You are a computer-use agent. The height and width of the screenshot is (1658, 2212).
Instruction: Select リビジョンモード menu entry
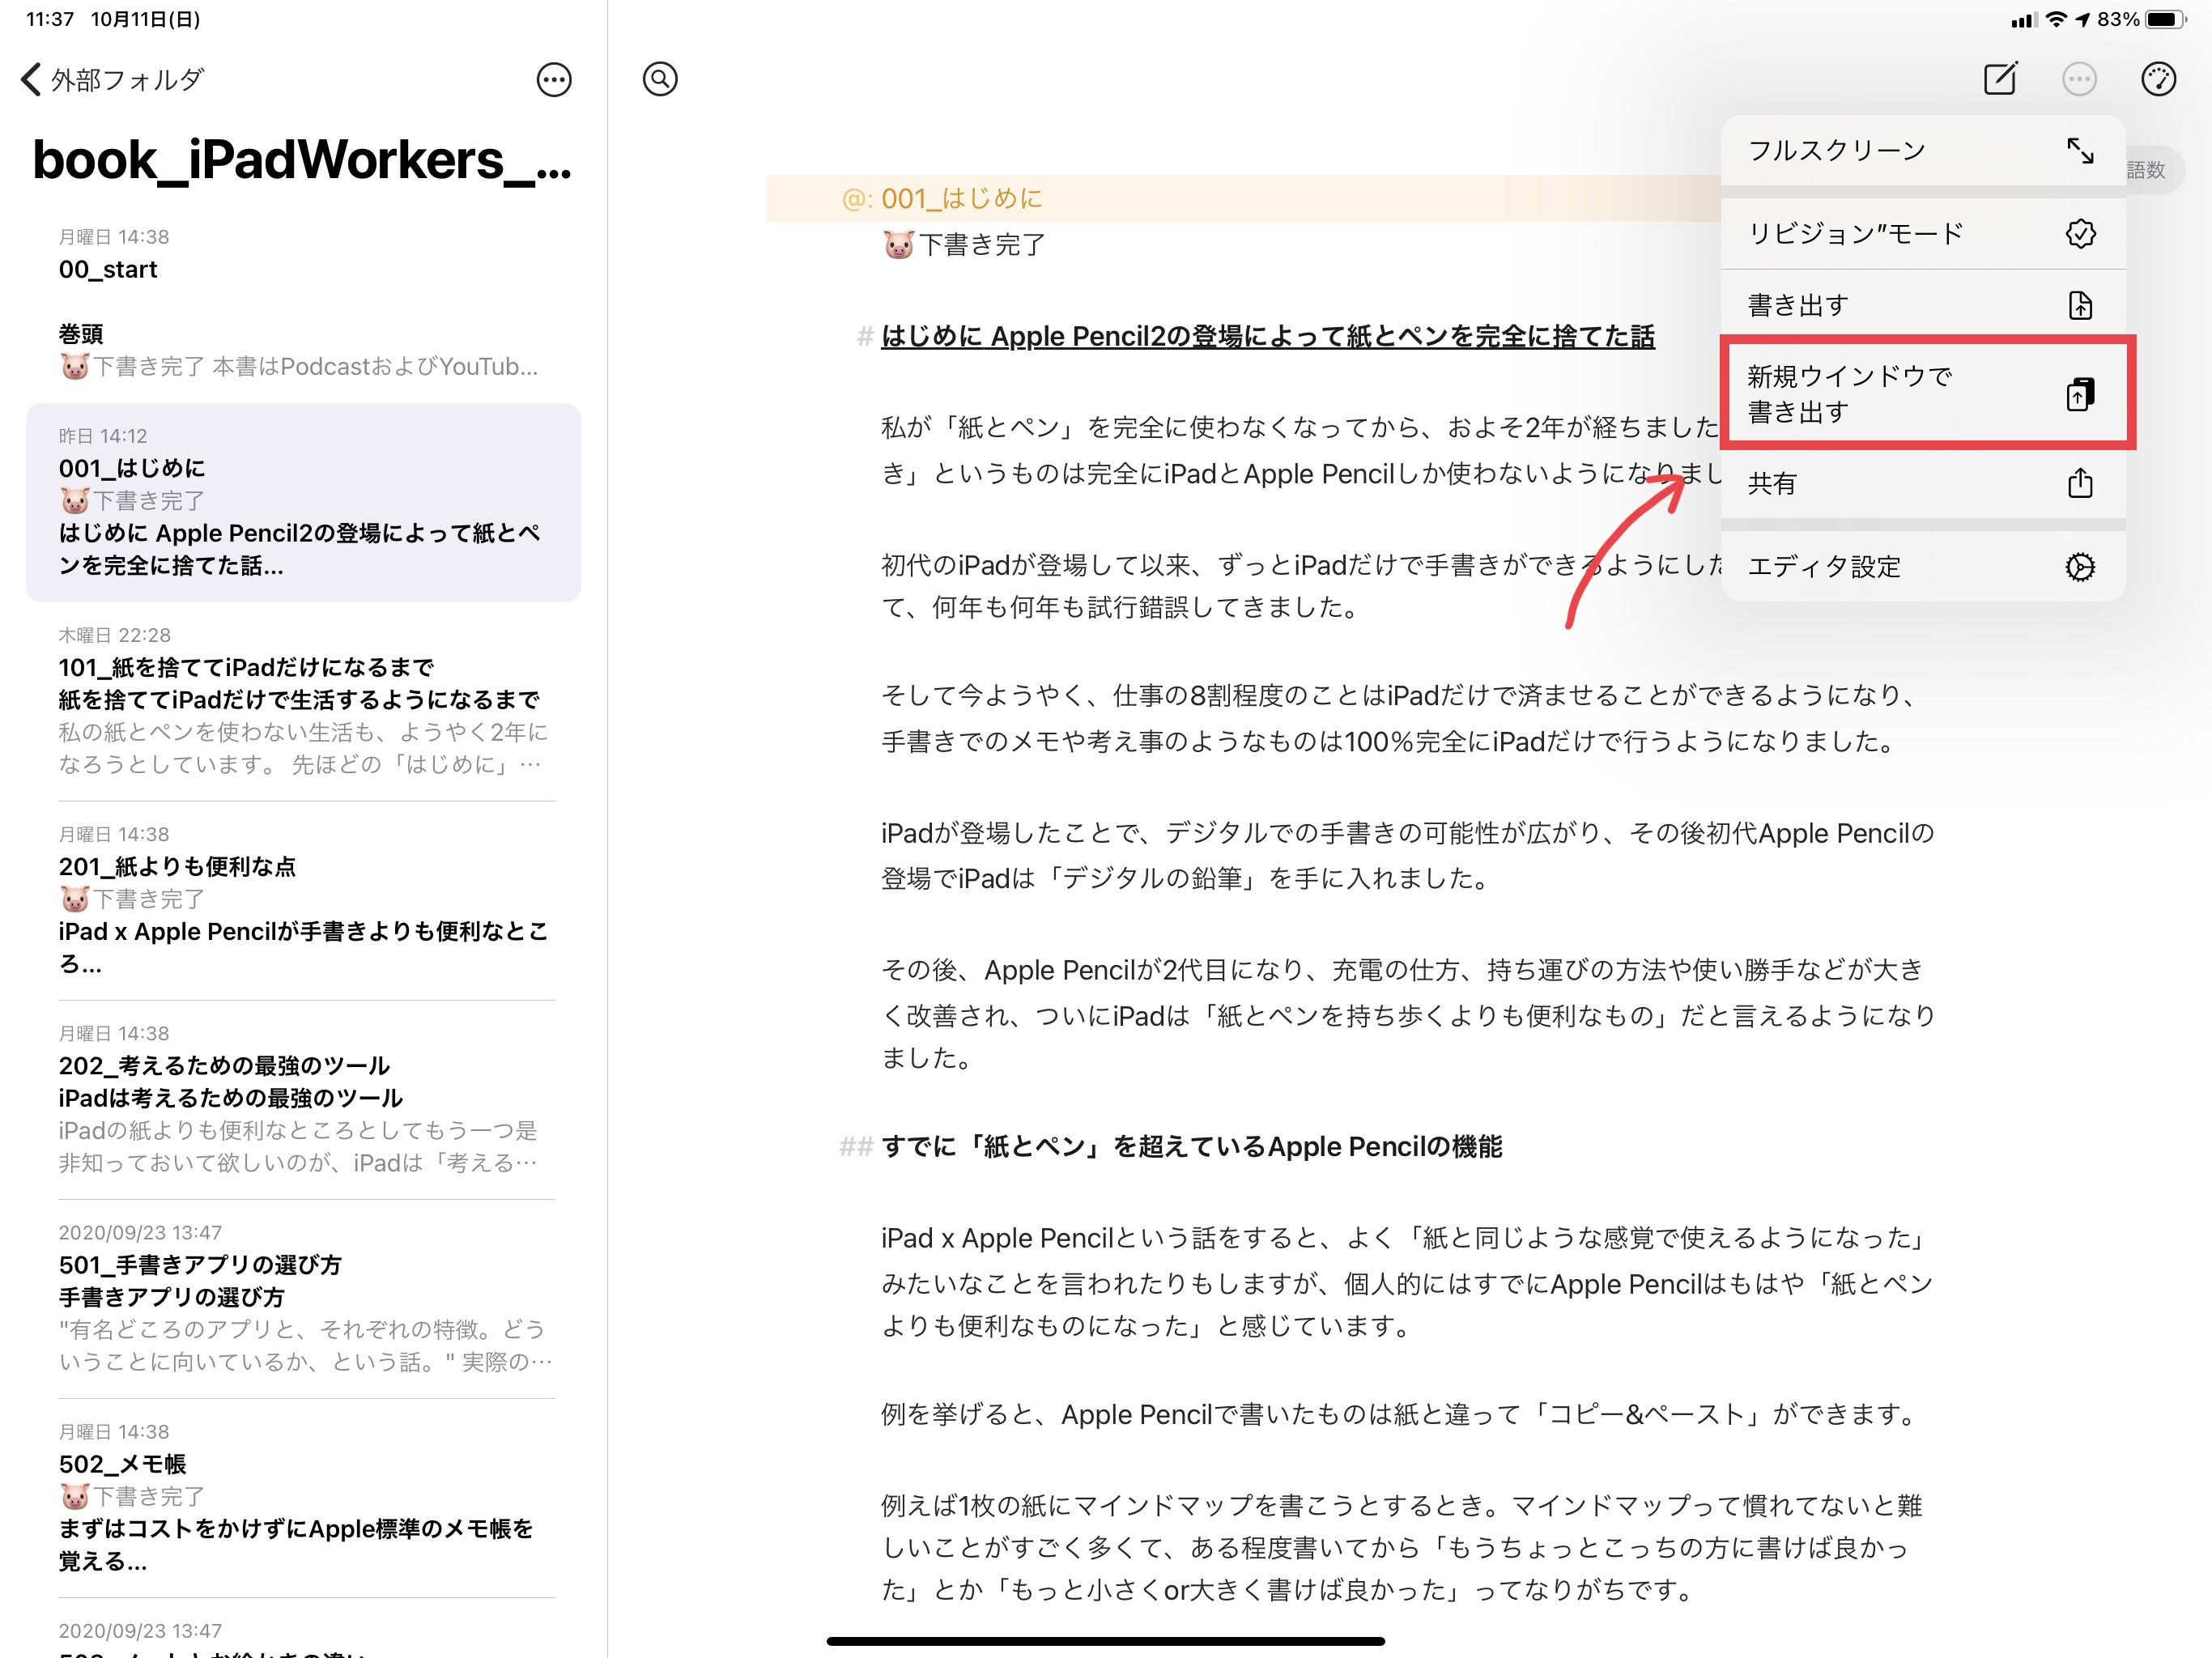1923,234
